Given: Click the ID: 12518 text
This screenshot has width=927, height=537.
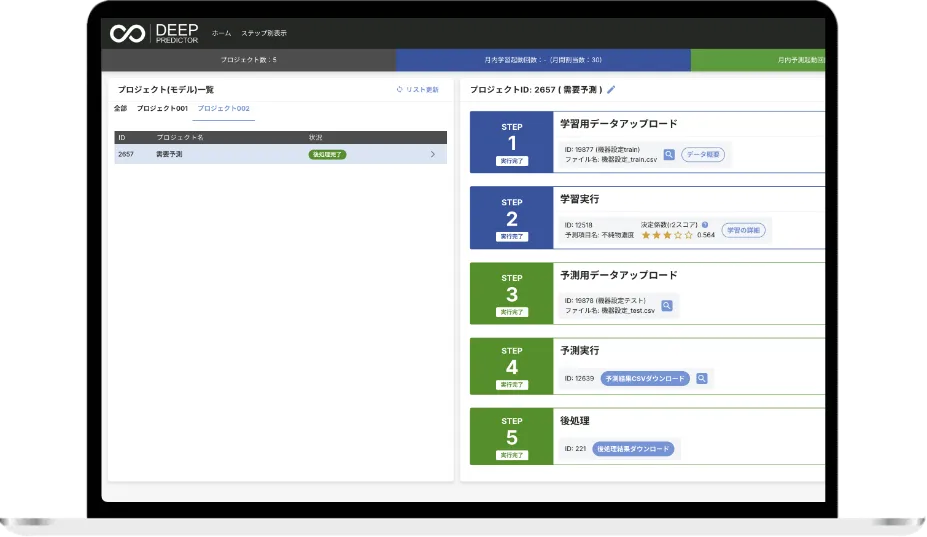Looking at the screenshot, I should click(578, 225).
